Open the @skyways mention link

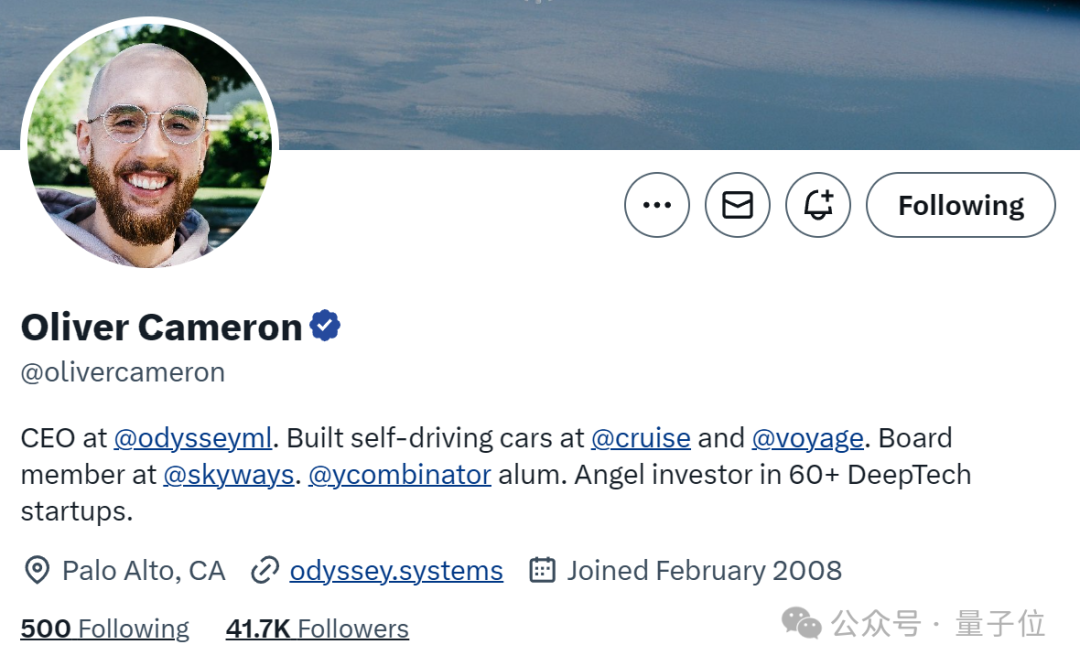229,475
